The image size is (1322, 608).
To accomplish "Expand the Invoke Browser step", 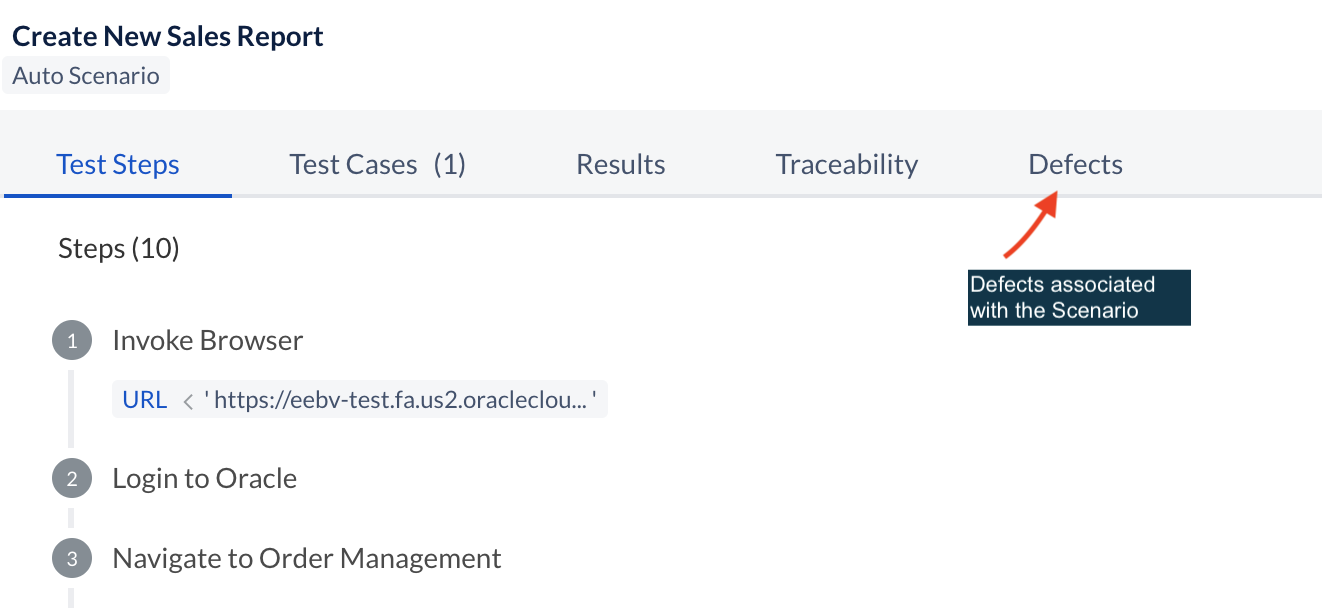I will (x=207, y=341).
